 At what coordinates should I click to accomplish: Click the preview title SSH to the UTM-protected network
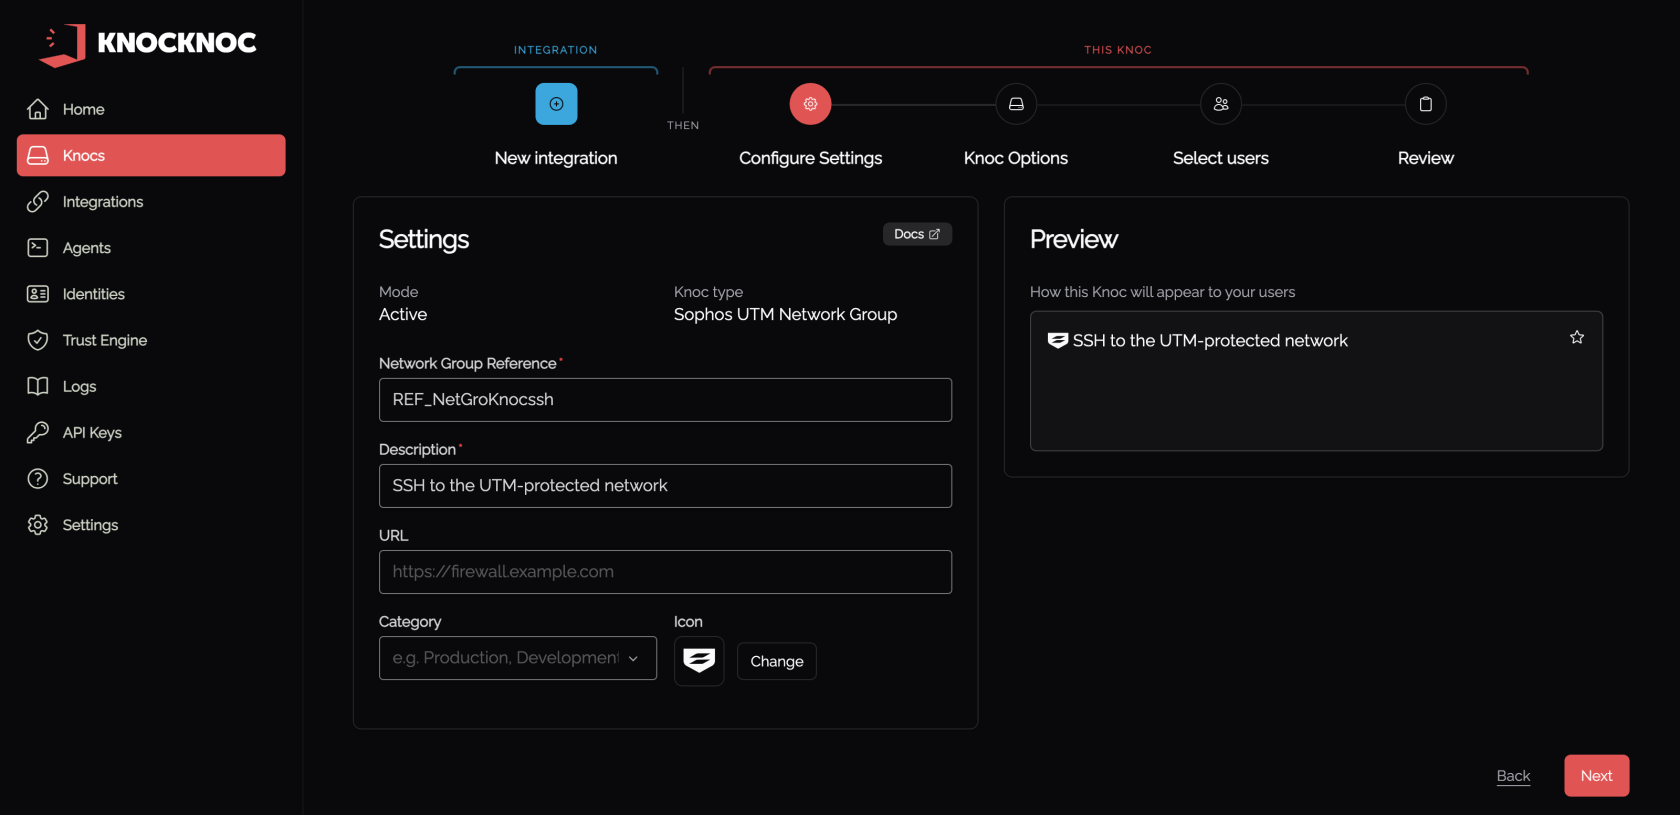point(1210,341)
